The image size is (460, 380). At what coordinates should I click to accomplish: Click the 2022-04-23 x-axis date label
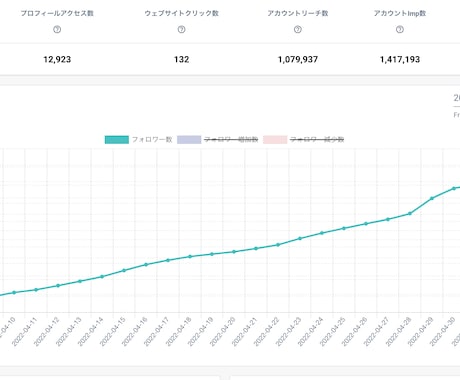pyautogui.click(x=288, y=332)
